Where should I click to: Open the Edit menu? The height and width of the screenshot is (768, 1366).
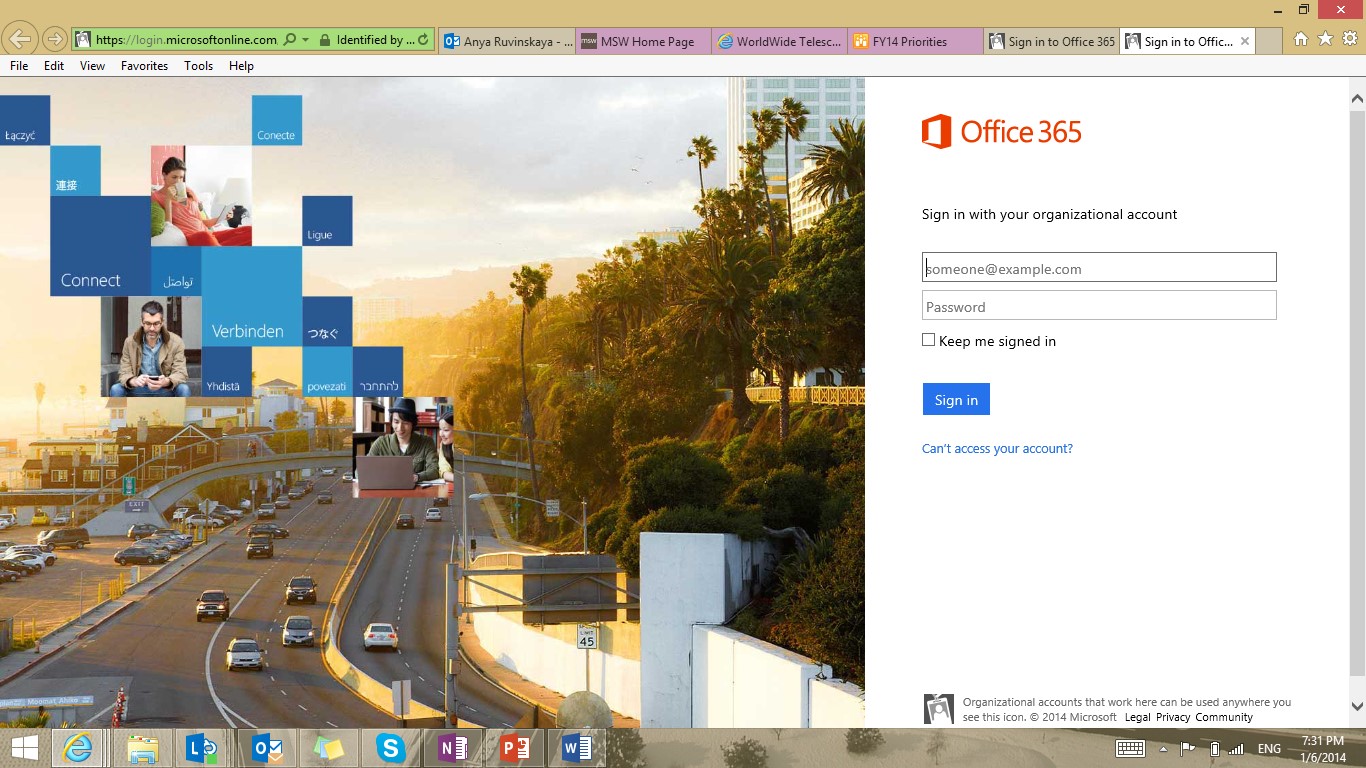(x=54, y=66)
